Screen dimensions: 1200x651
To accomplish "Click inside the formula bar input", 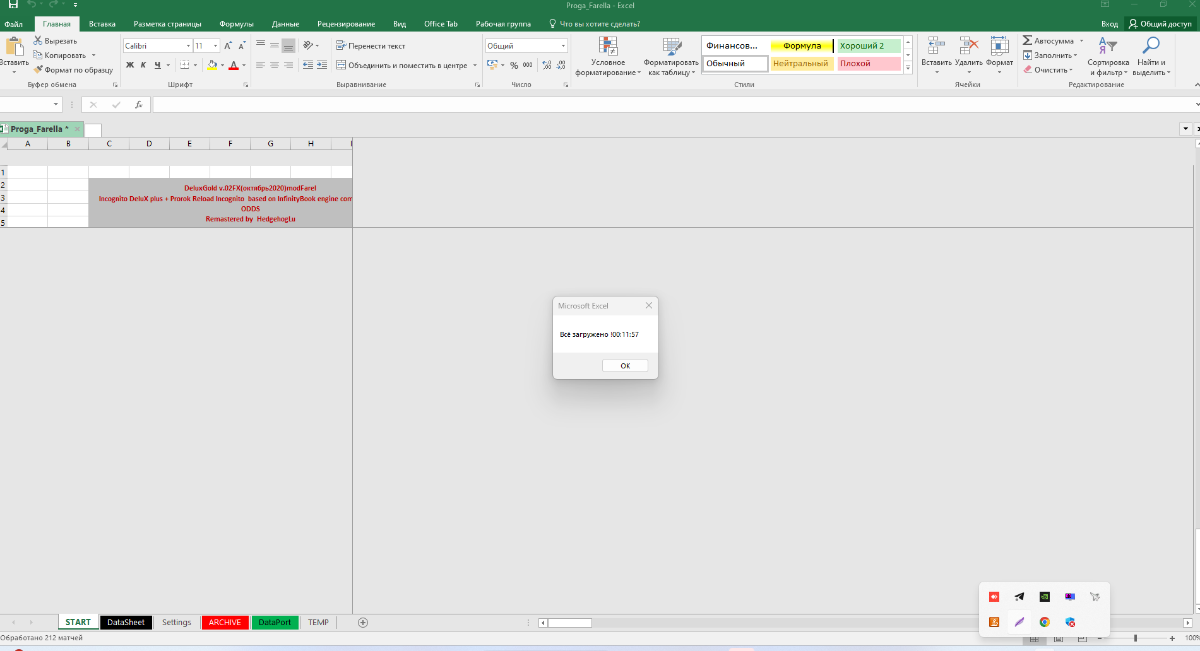I will pyautogui.click(x=672, y=104).
